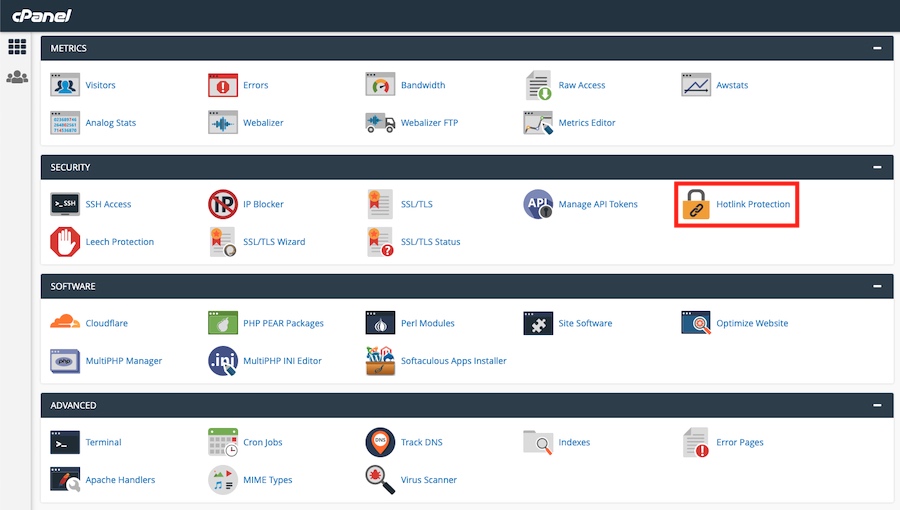Follow the Track DNS link
The height and width of the screenshot is (510, 900).
[422, 442]
